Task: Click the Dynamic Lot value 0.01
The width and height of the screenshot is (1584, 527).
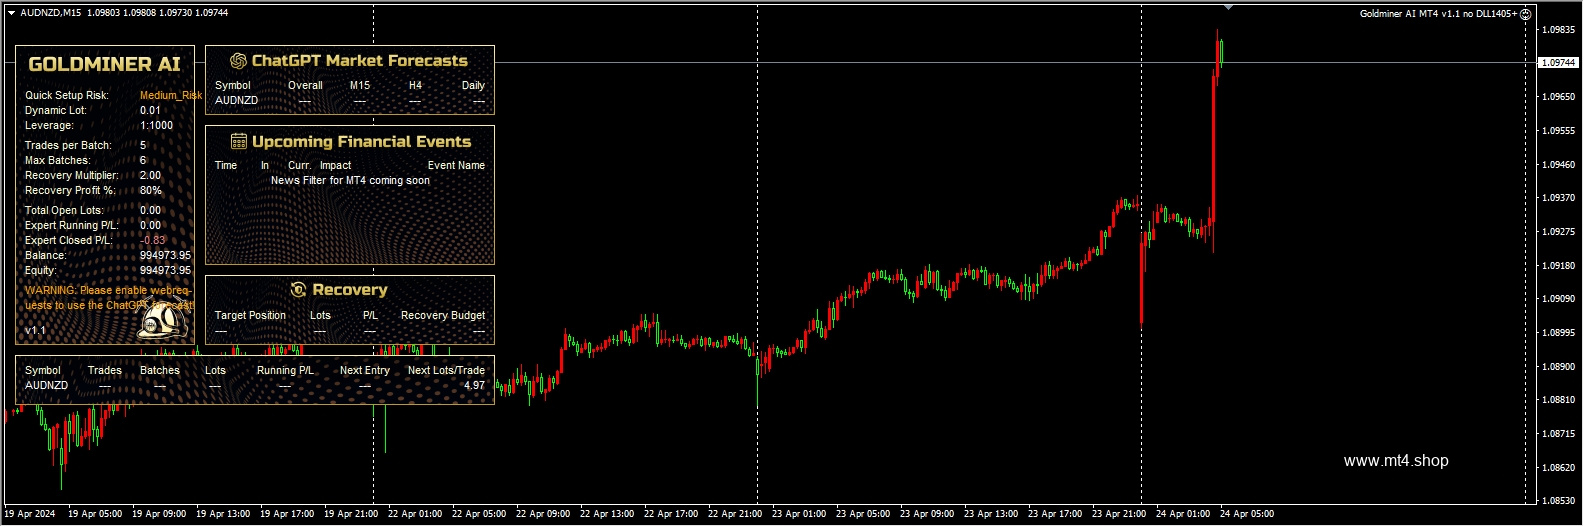Action: tap(150, 111)
